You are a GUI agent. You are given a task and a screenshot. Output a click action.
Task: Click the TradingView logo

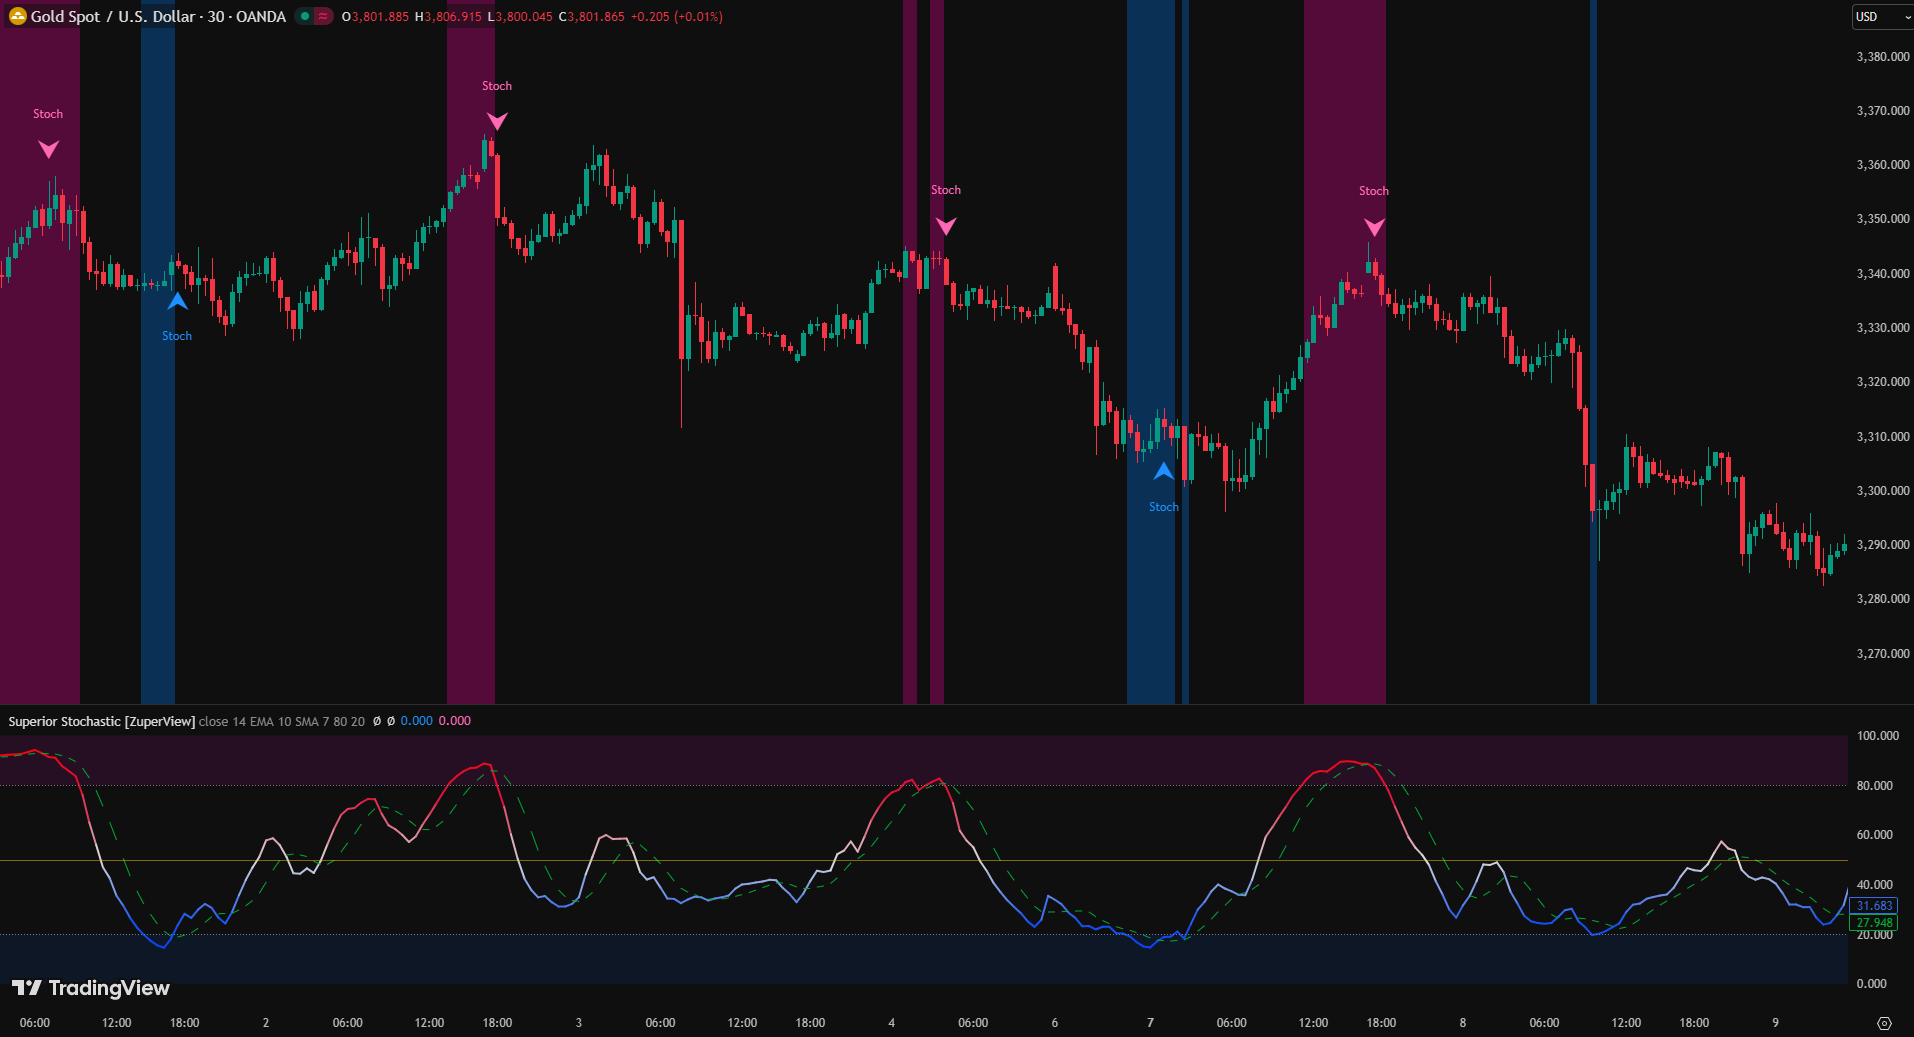[91, 988]
